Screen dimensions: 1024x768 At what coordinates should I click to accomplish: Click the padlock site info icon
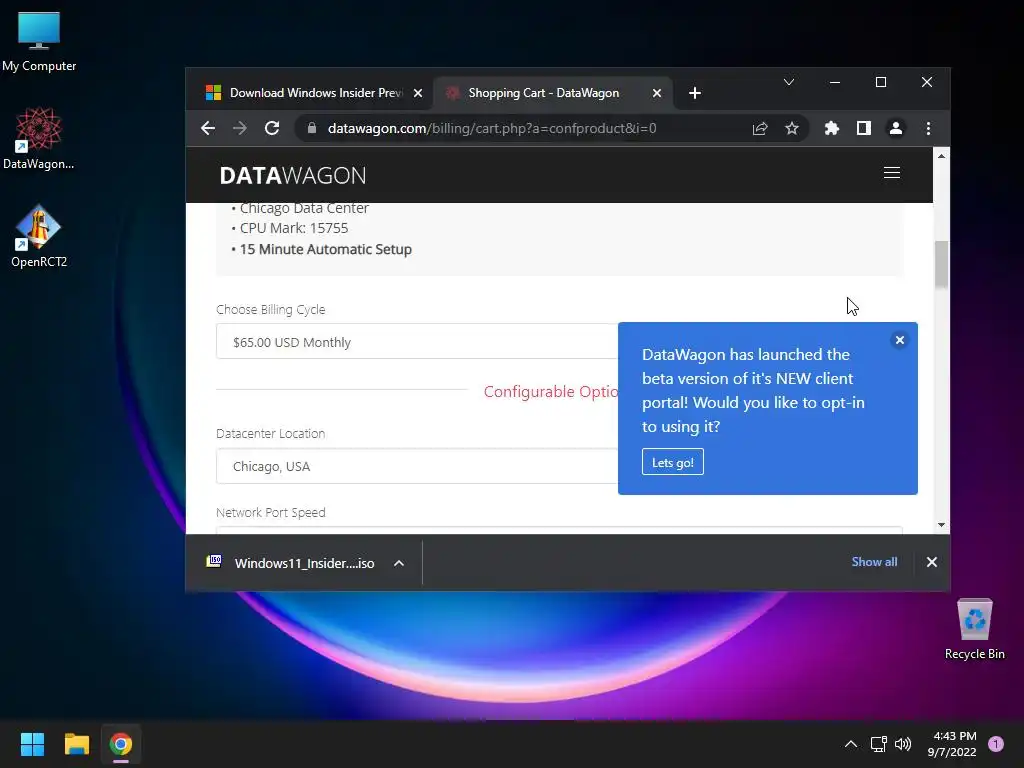point(312,129)
